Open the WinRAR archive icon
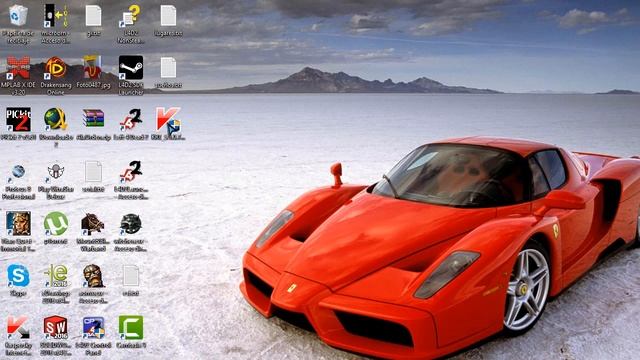This screenshot has height=360, width=640. click(93, 119)
